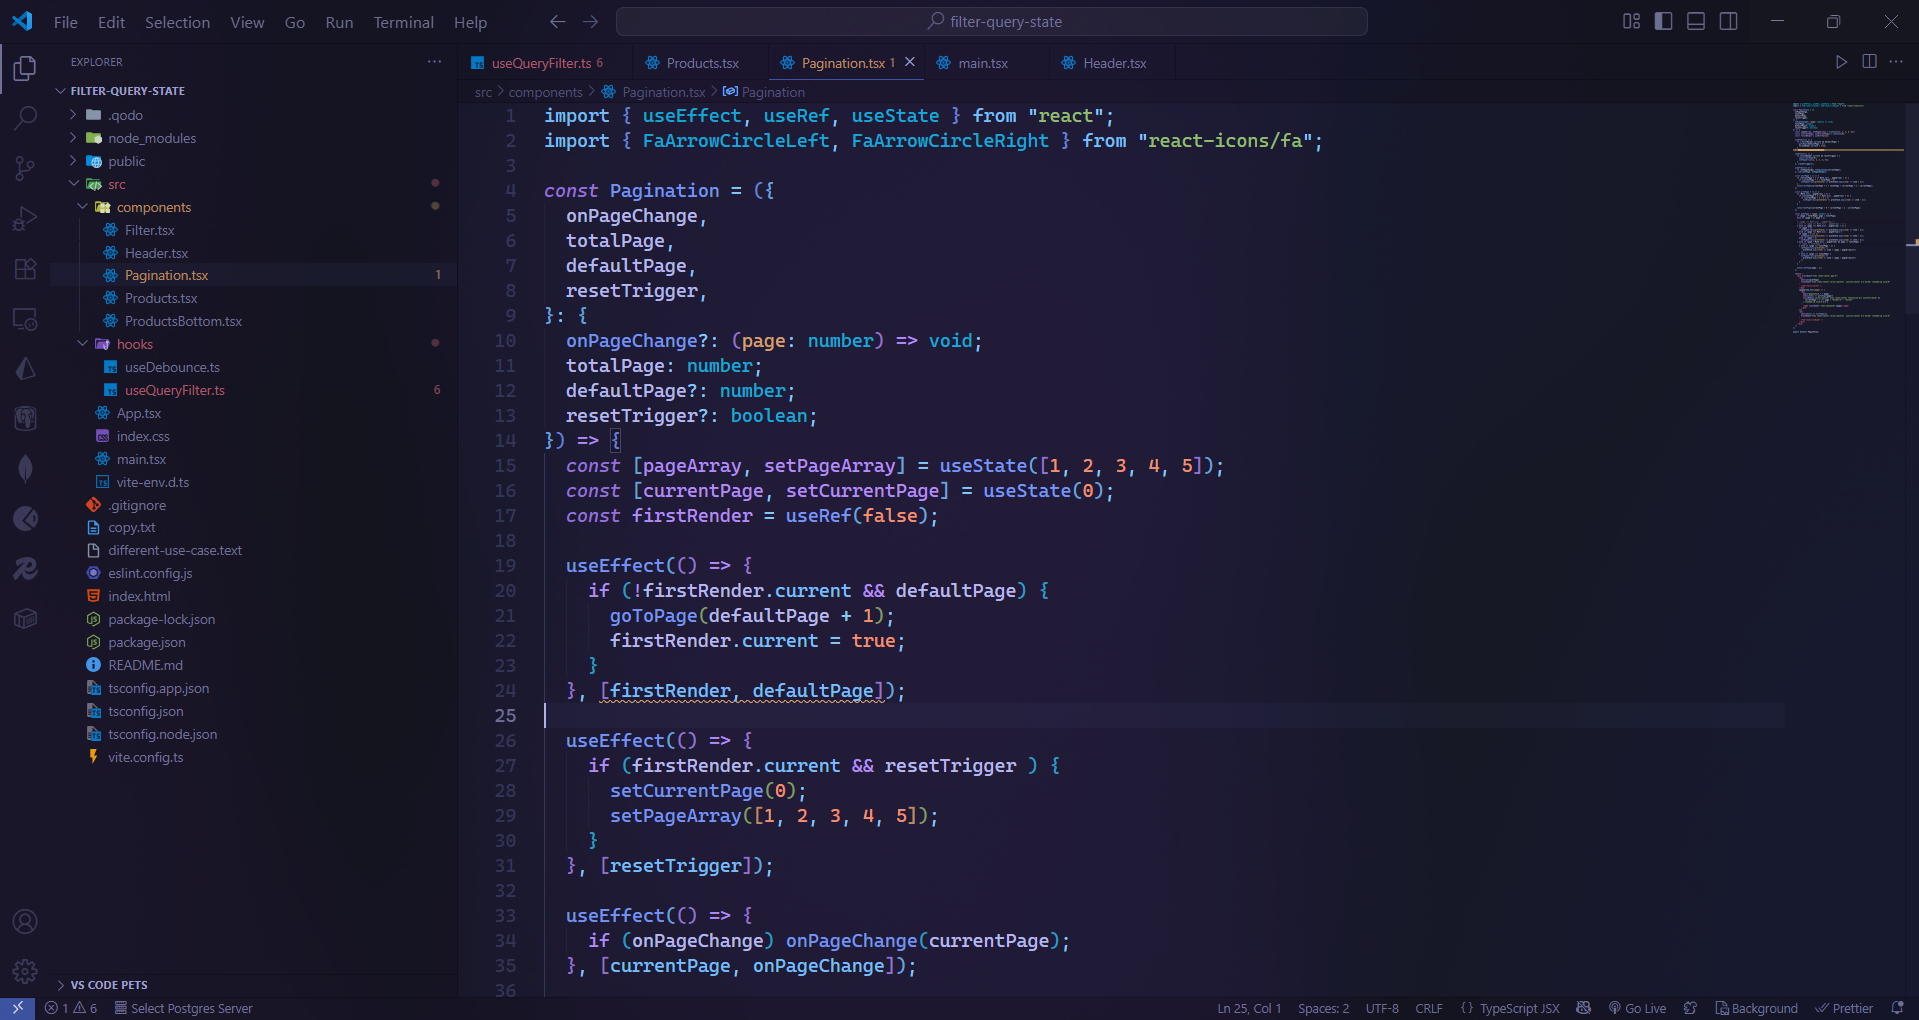Open the Source Control view
Screen dimensions: 1919x1020
[x=25, y=168]
